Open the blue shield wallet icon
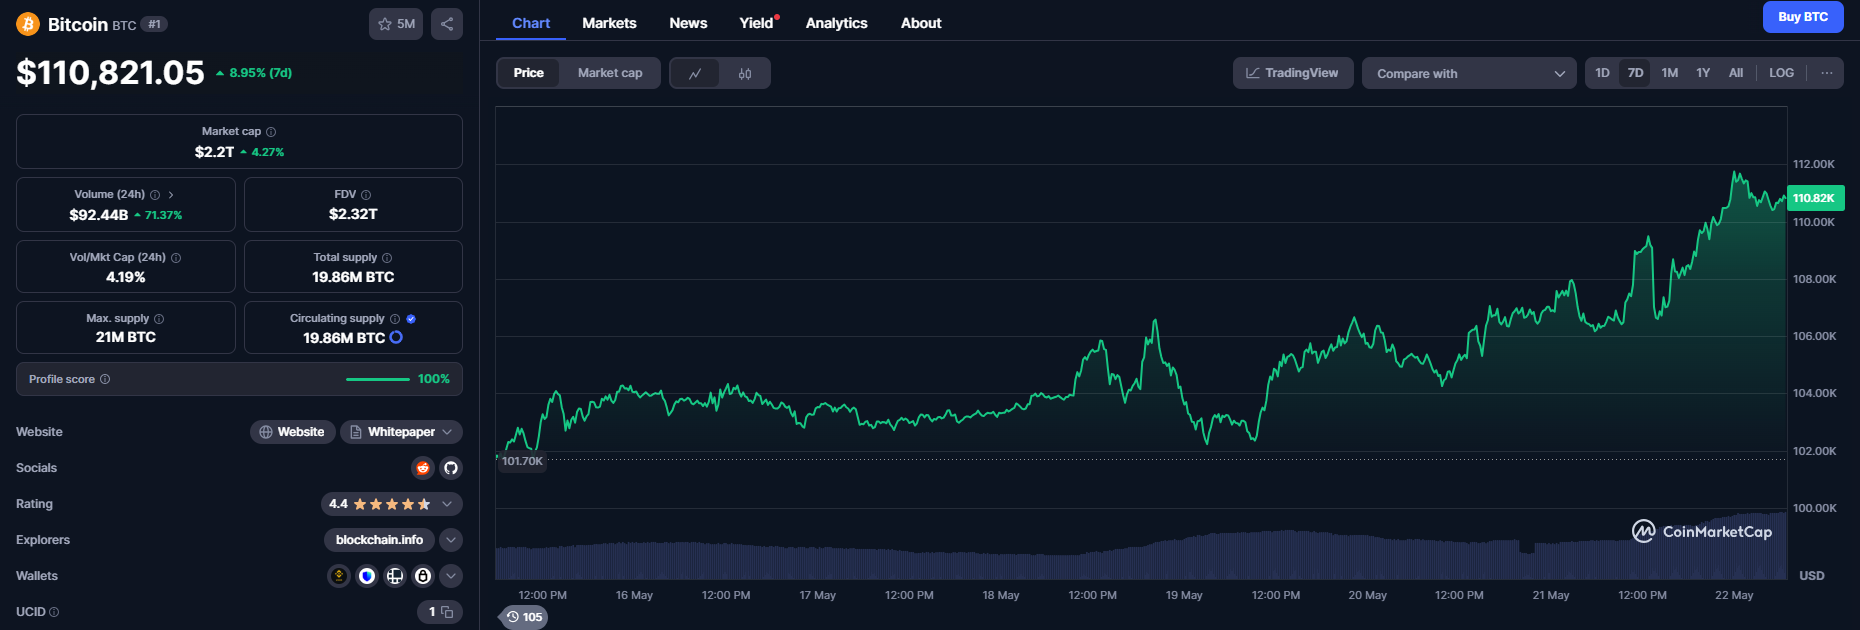This screenshot has height=630, width=1860. [x=367, y=576]
